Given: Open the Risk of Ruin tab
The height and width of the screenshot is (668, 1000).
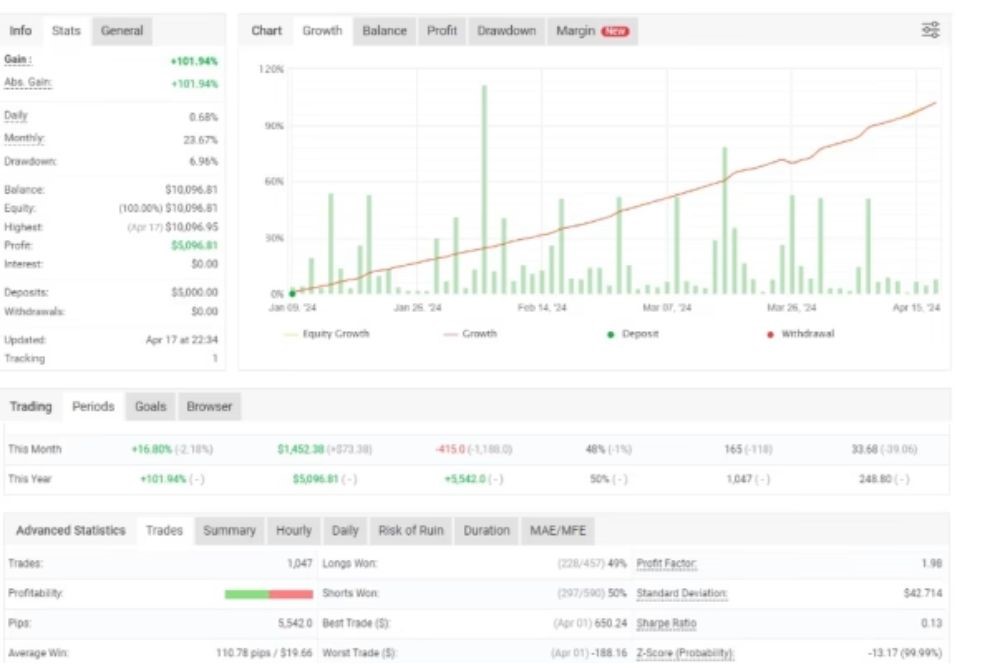Looking at the screenshot, I should coord(410,531).
